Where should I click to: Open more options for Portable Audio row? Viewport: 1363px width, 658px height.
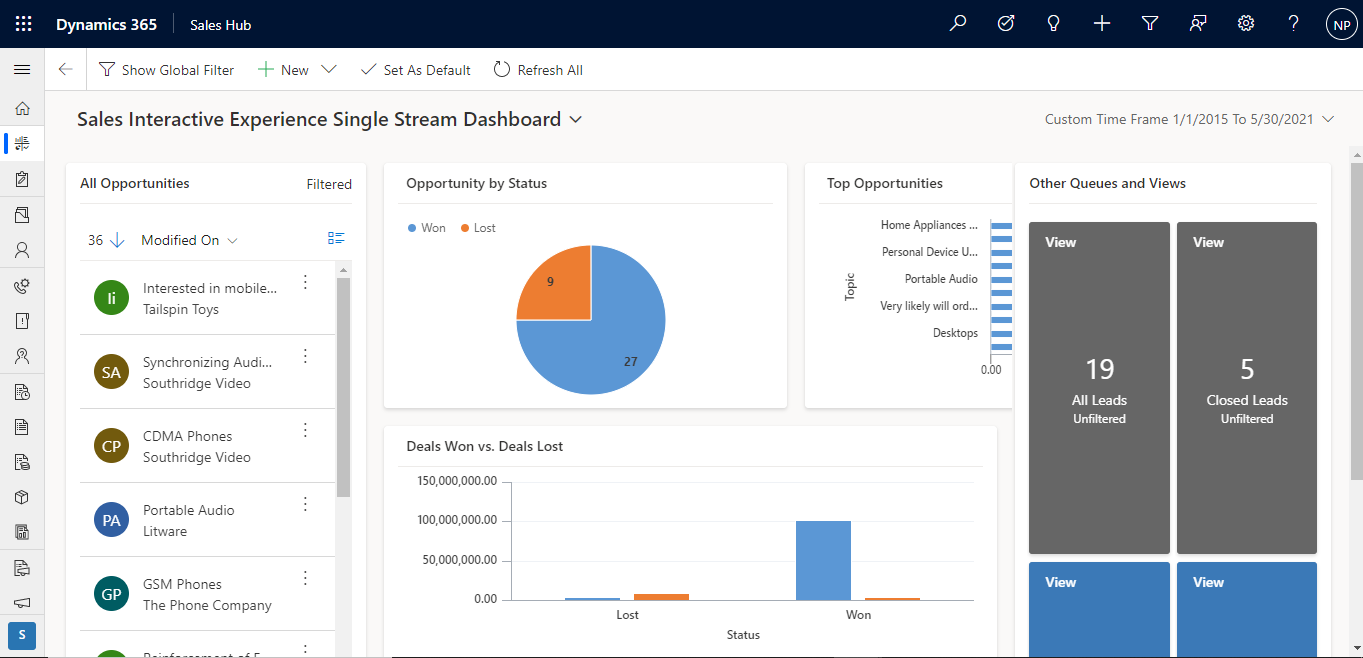306,505
